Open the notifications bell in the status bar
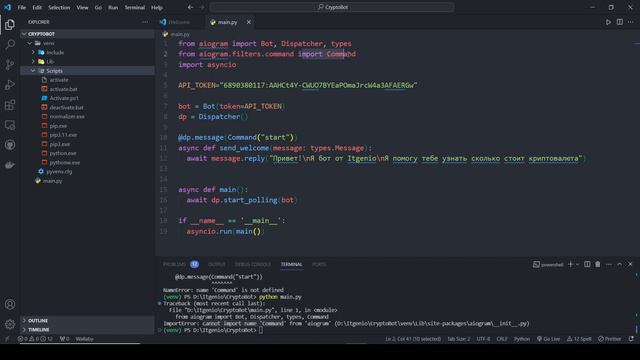This screenshot has height=360, width=640. click(x=631, y=339)
